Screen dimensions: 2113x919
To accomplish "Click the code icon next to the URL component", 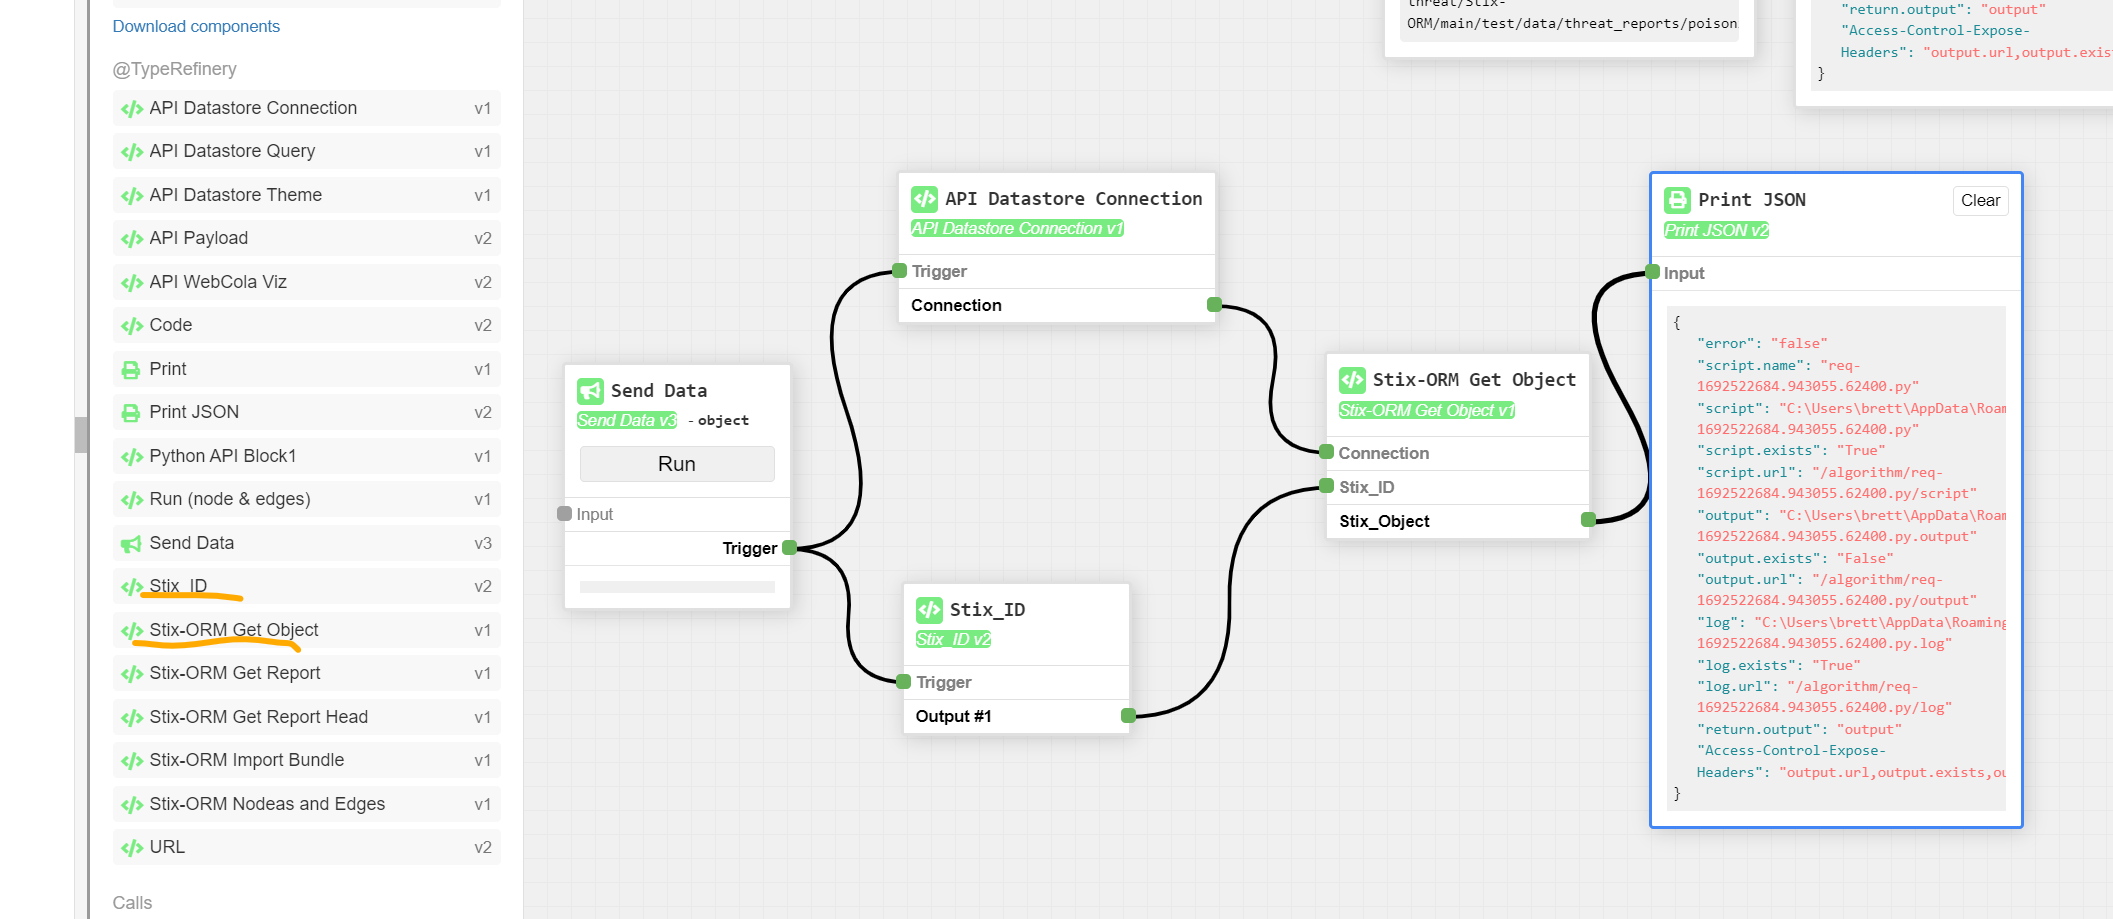I will pyautogui.click(x=131, y=847).
